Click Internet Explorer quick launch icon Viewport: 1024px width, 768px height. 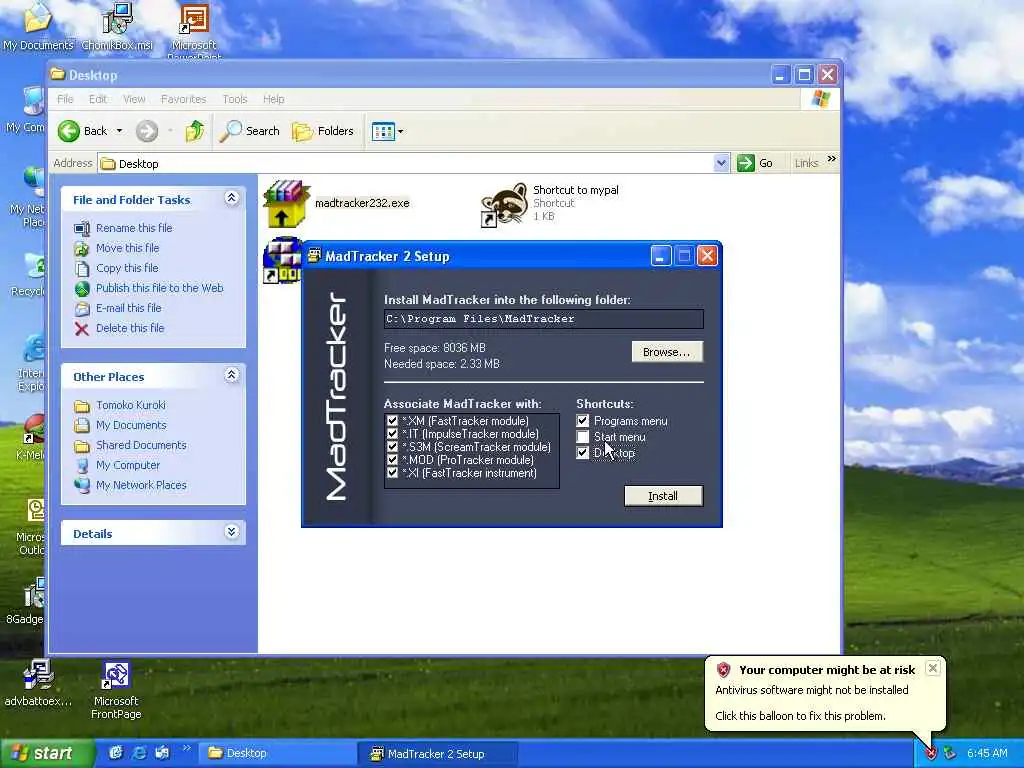[x=139, y=753]
